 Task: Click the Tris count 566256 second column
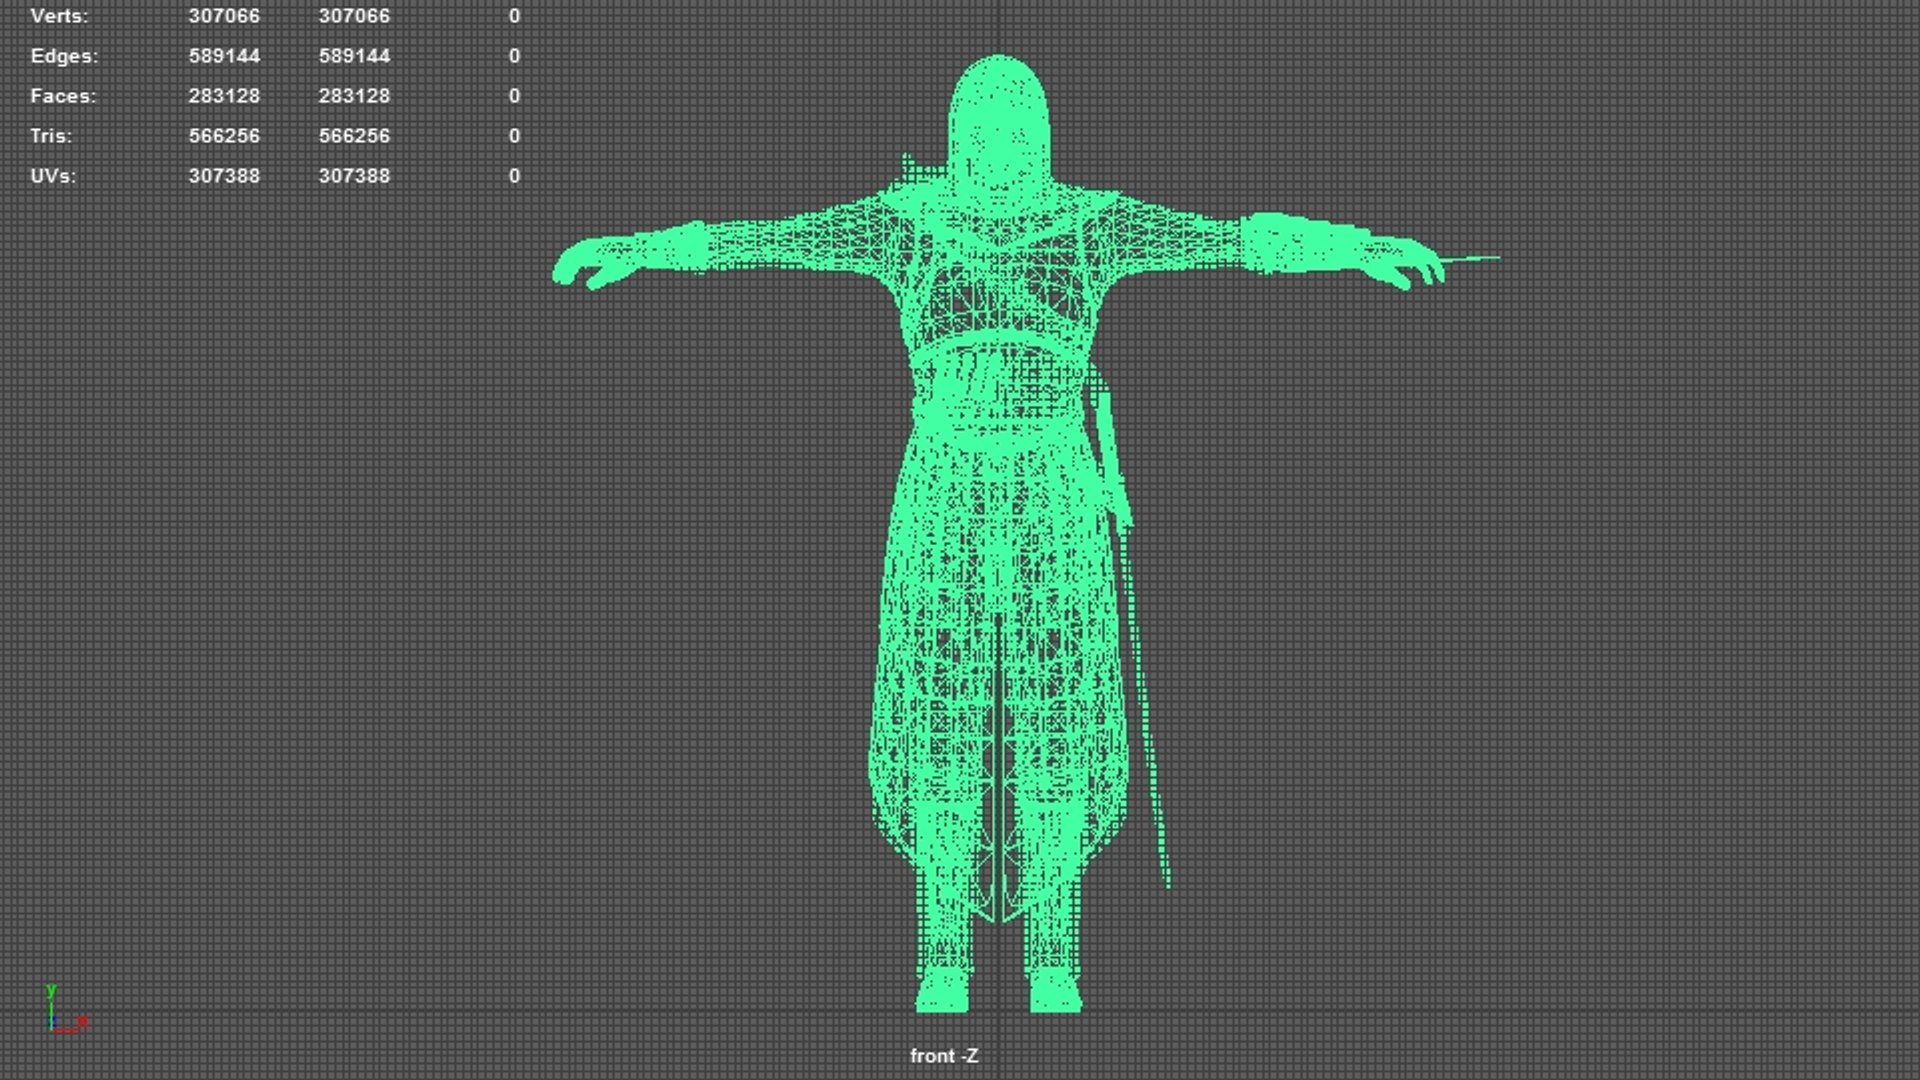[x=354, y=136]
